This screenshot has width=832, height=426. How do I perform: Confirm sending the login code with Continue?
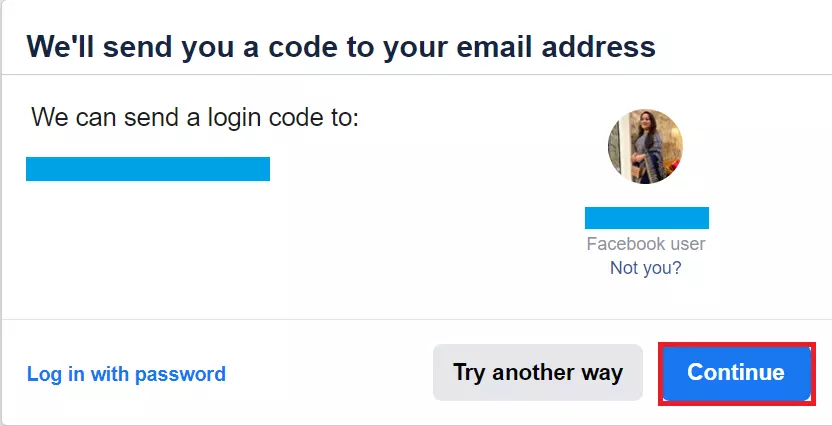pyautogui.click(x=735, y=373)
